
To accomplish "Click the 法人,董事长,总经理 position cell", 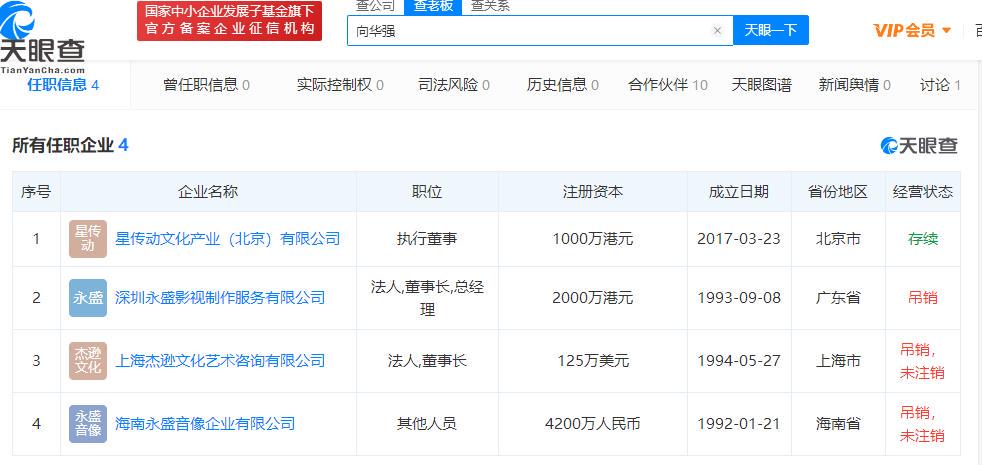I will [x=427, y=298].
